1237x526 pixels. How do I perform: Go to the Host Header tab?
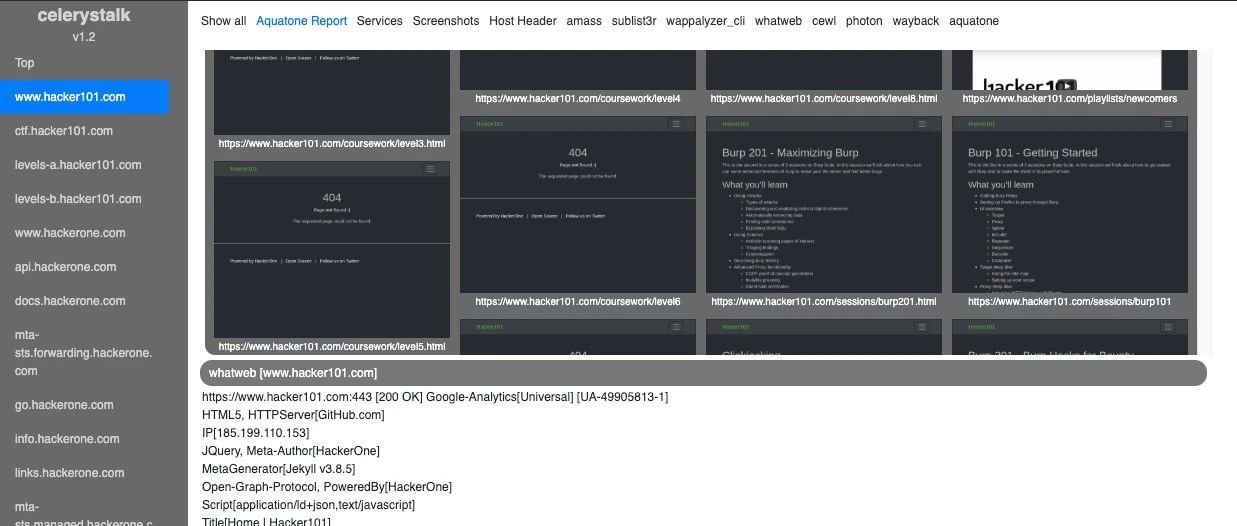523,21
